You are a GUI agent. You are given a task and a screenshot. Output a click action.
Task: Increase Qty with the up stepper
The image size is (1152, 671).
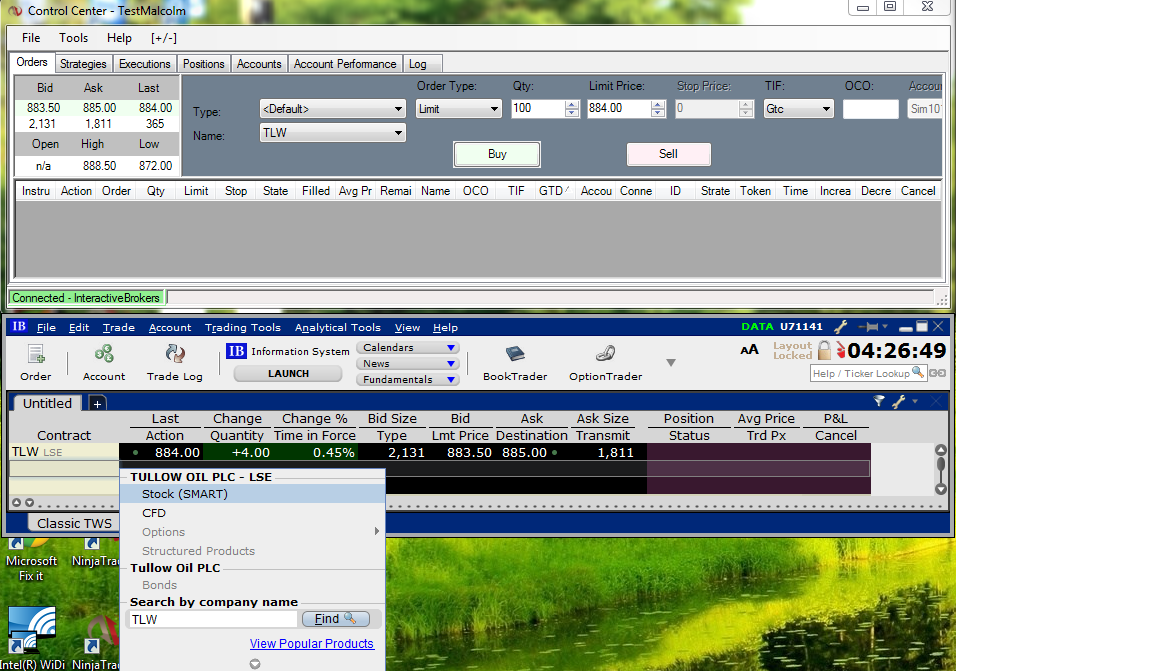point(572,104)
